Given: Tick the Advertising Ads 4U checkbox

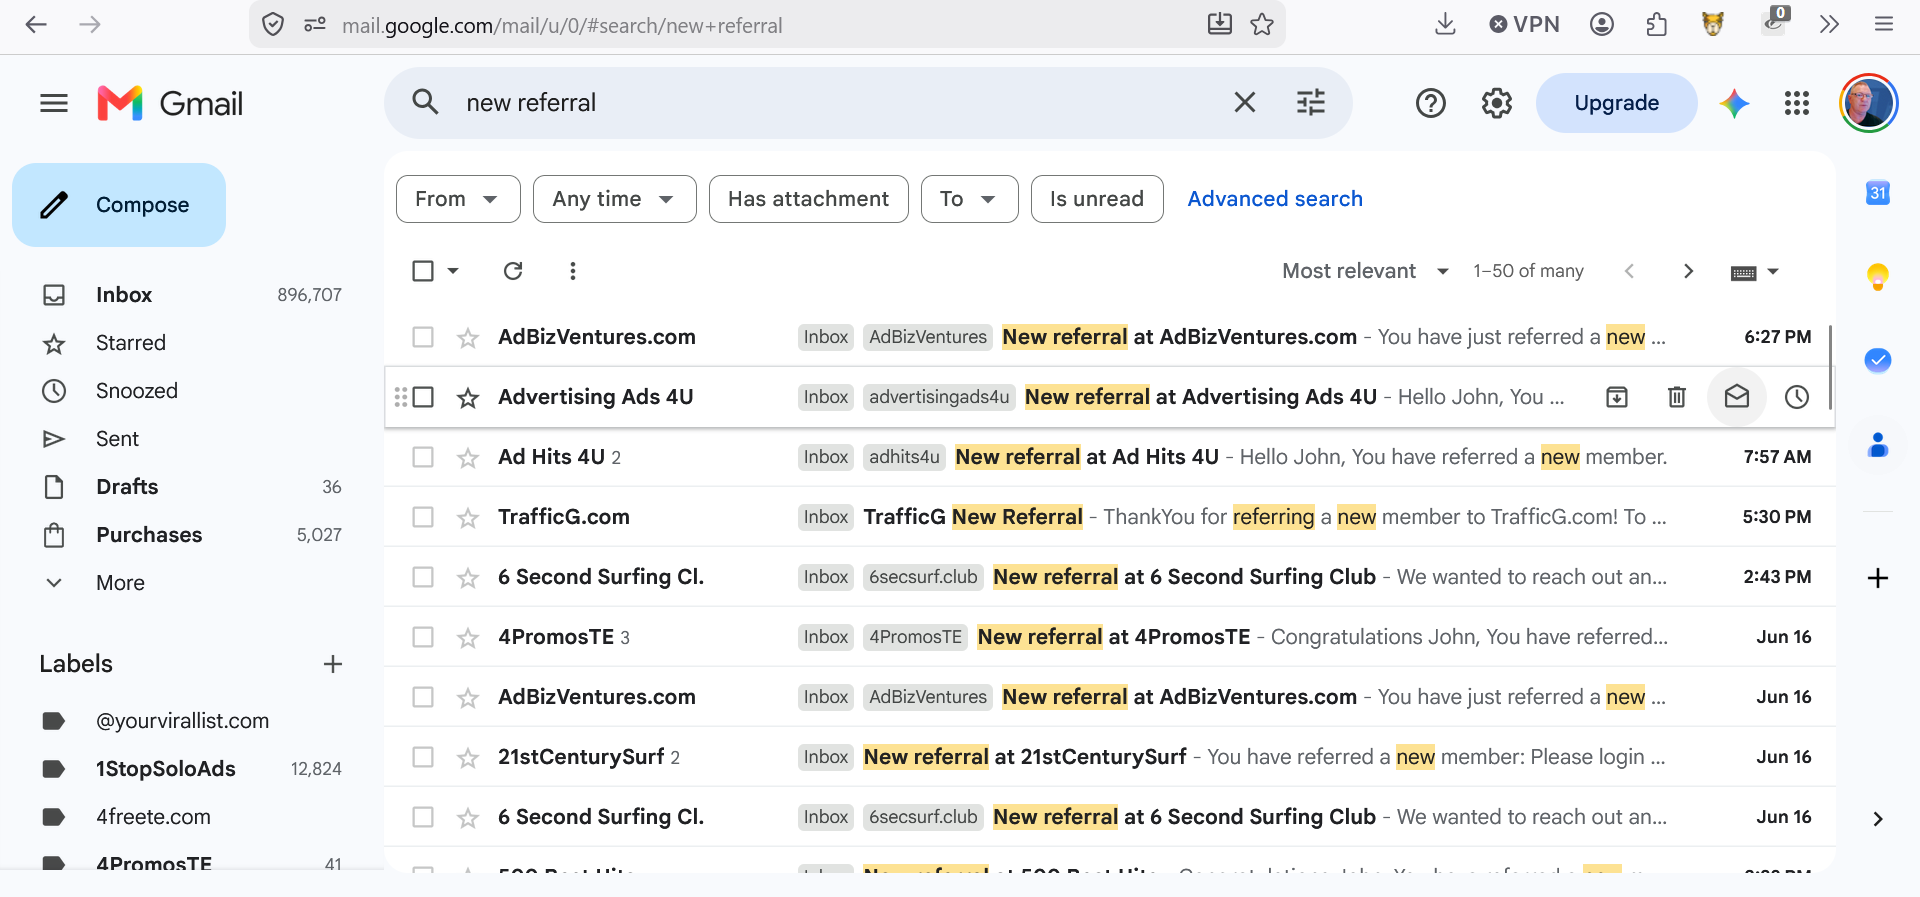Looking at the screenshot, I should pos(423,397).
